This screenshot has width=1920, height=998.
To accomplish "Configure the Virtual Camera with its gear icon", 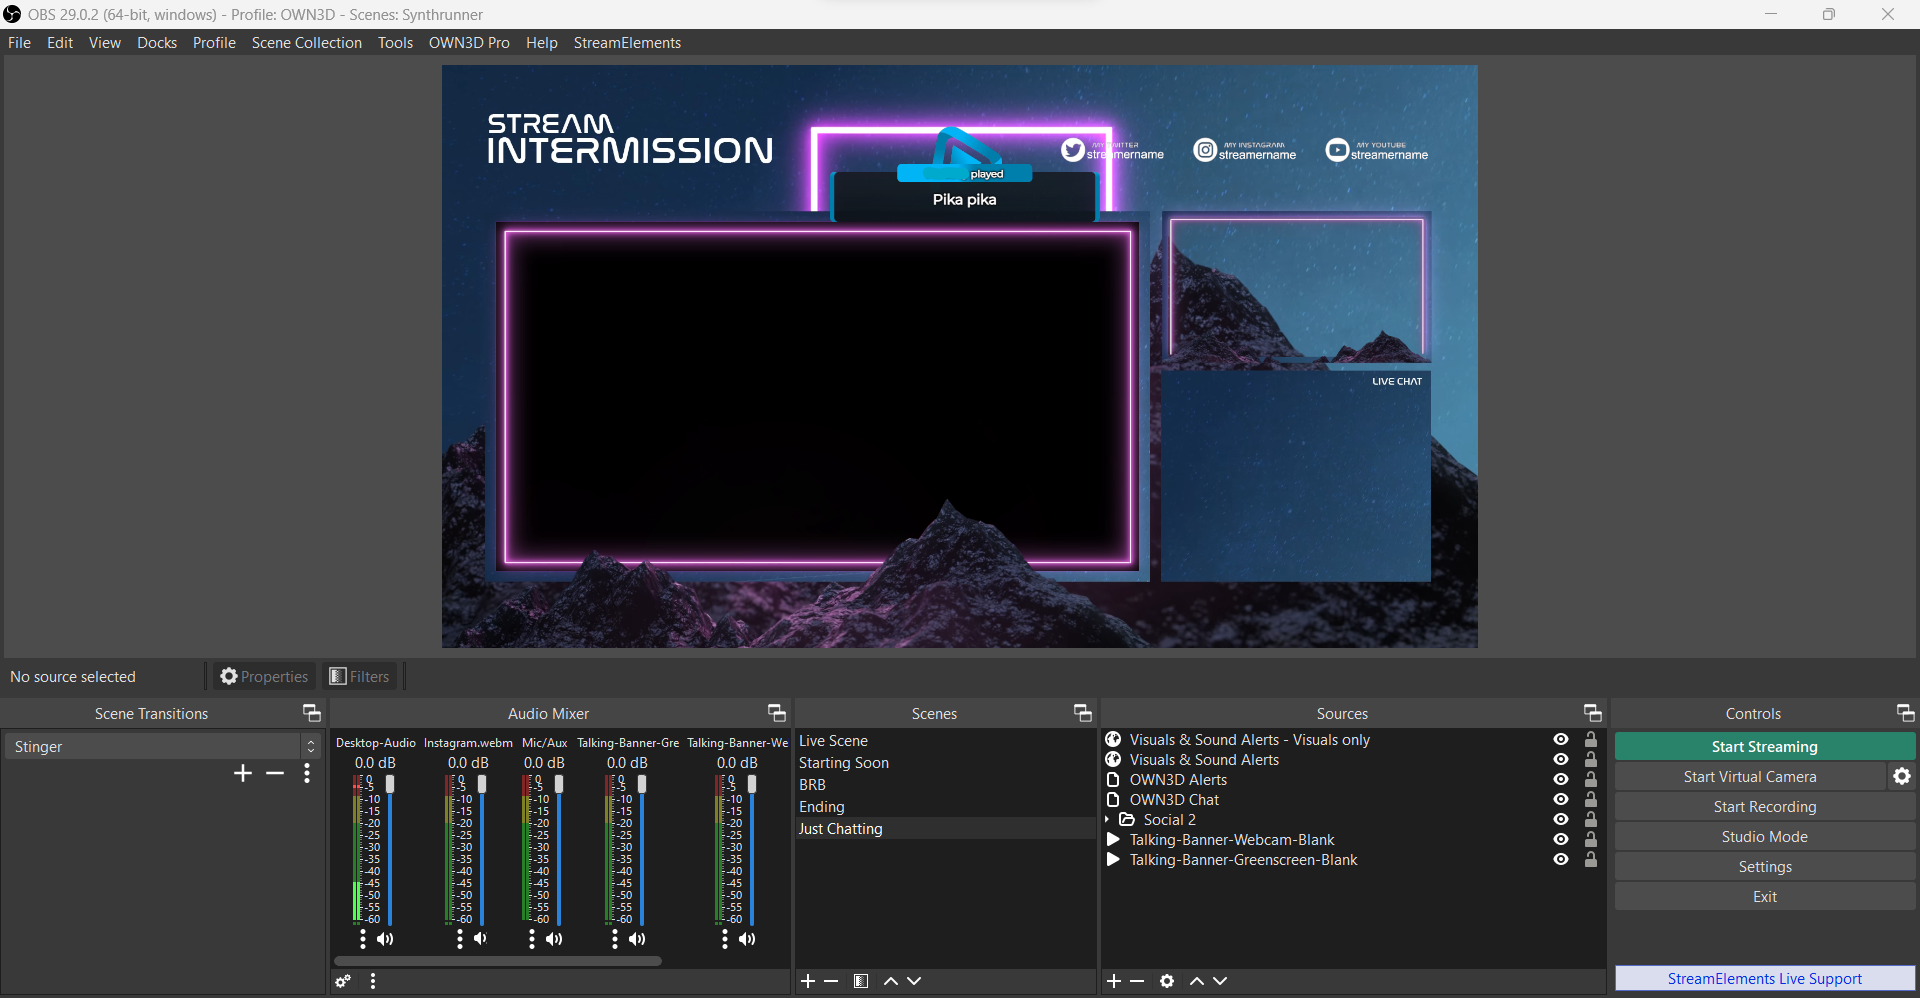I will pyautogui.click(x=1901, y=776).
